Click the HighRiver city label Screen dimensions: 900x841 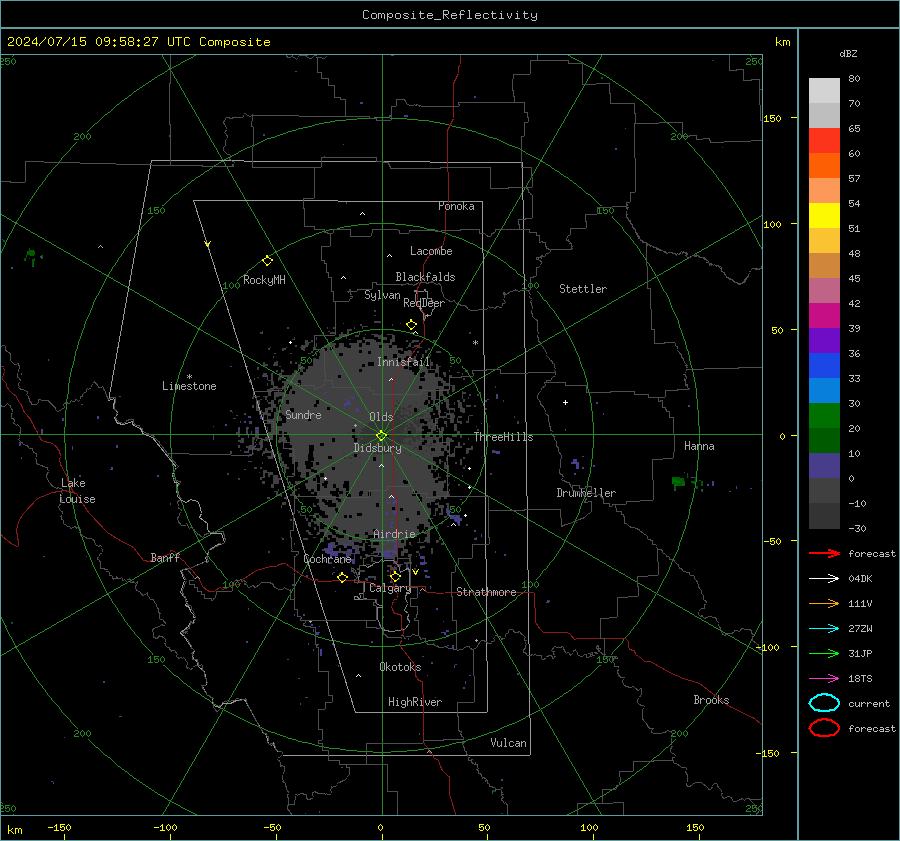pos(414,702)
